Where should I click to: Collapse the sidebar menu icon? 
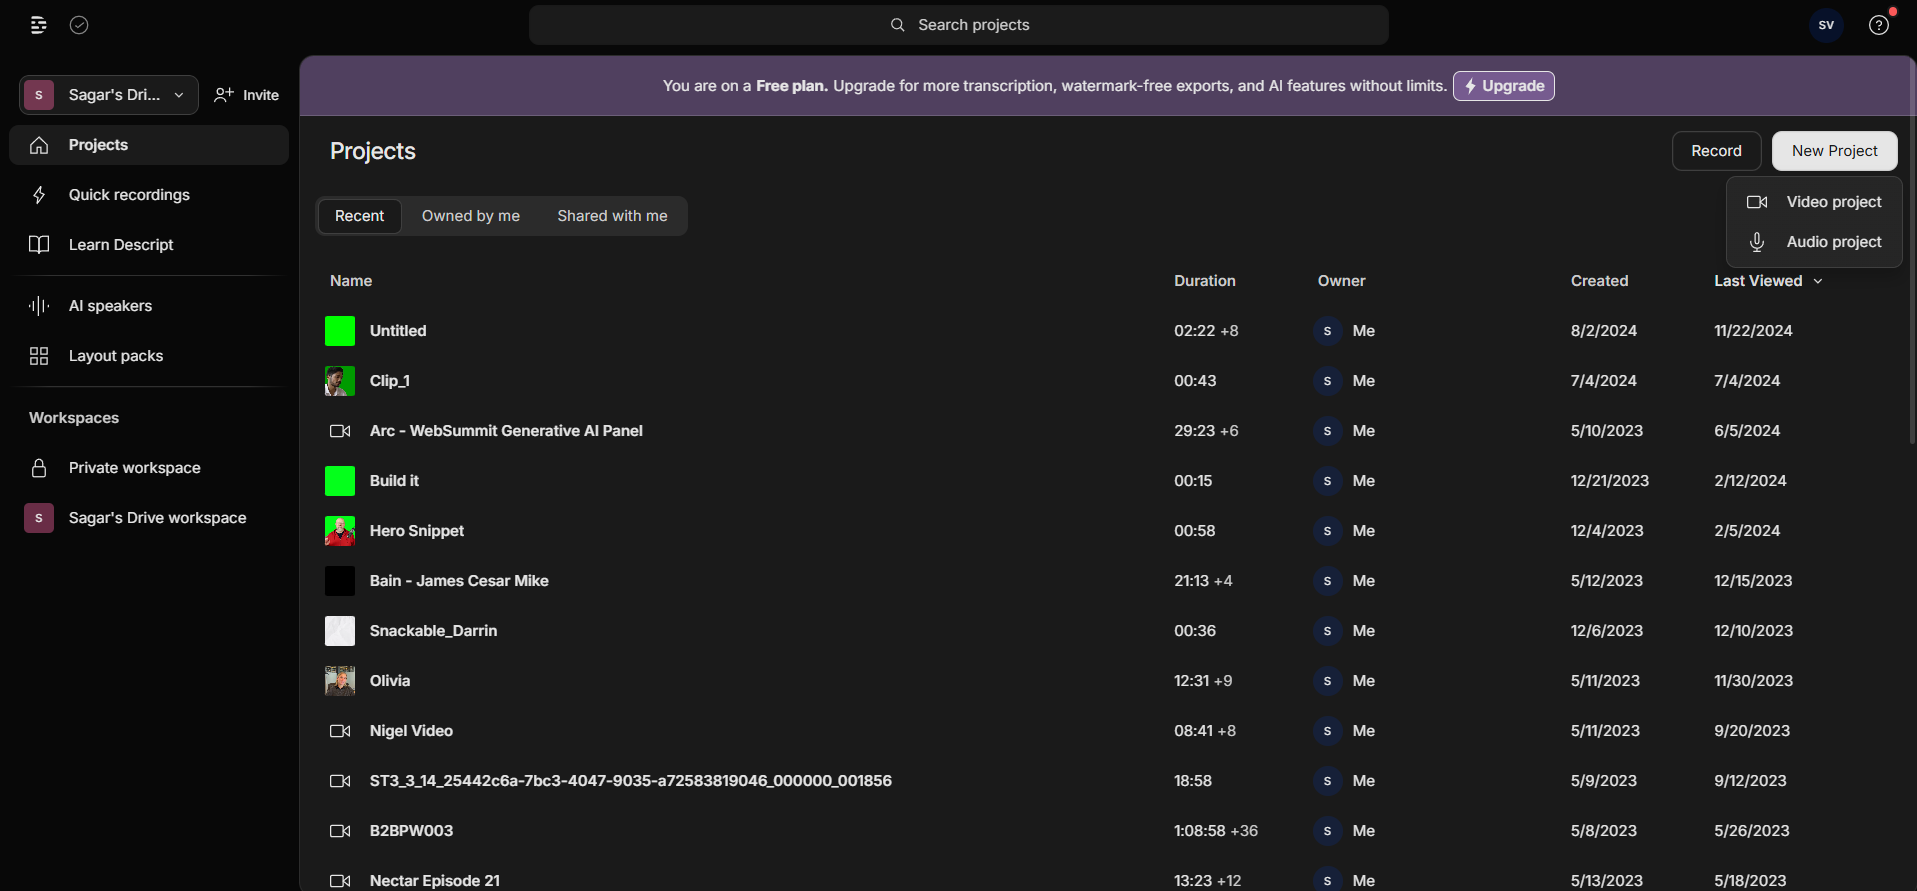point(38,25)
